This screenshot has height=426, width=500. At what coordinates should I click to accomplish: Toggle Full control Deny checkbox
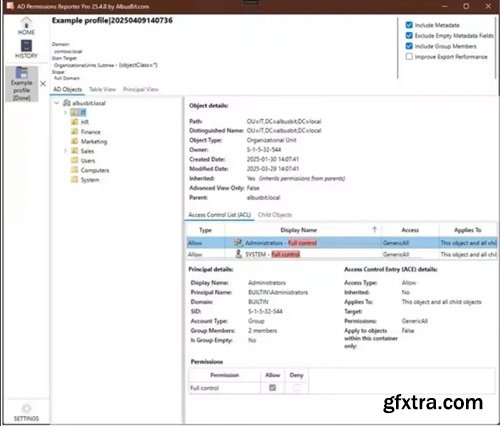coord(296,388)
